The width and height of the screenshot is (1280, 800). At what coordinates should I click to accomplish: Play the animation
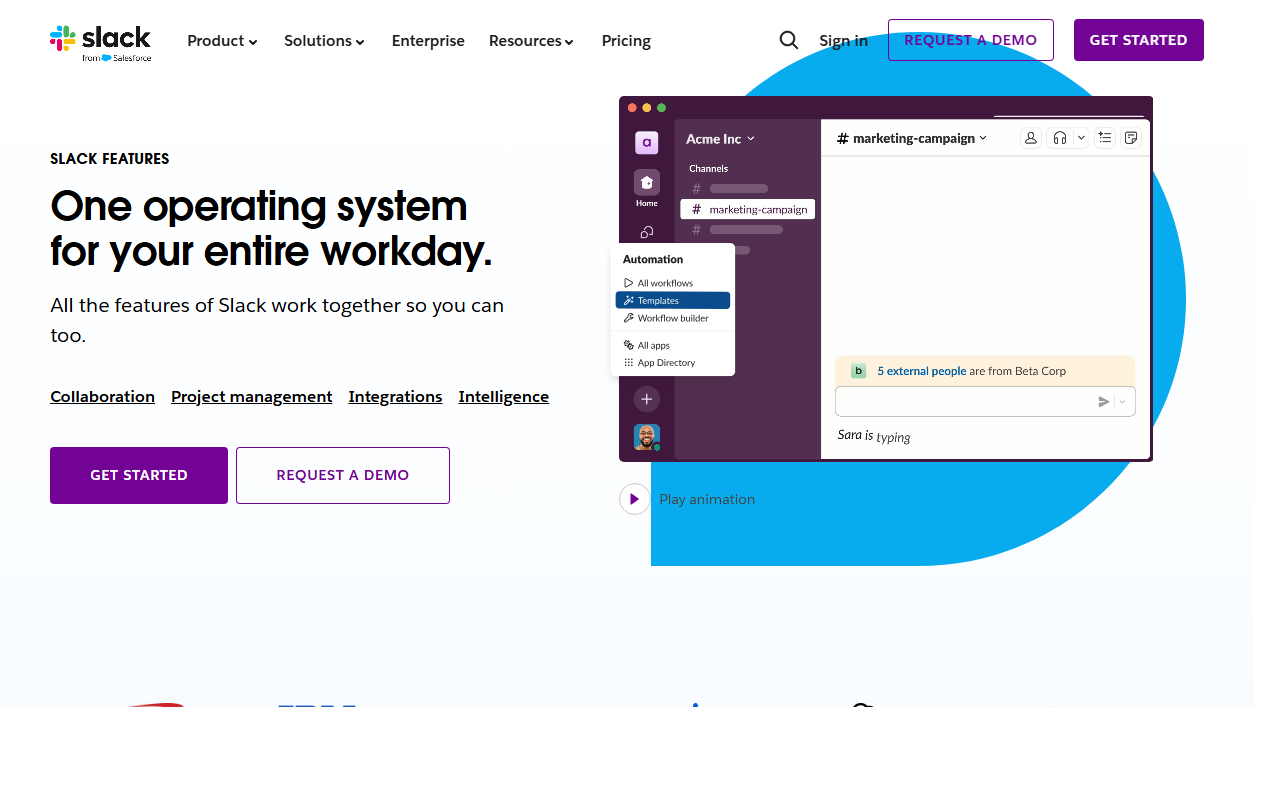[x=635, y=499]
